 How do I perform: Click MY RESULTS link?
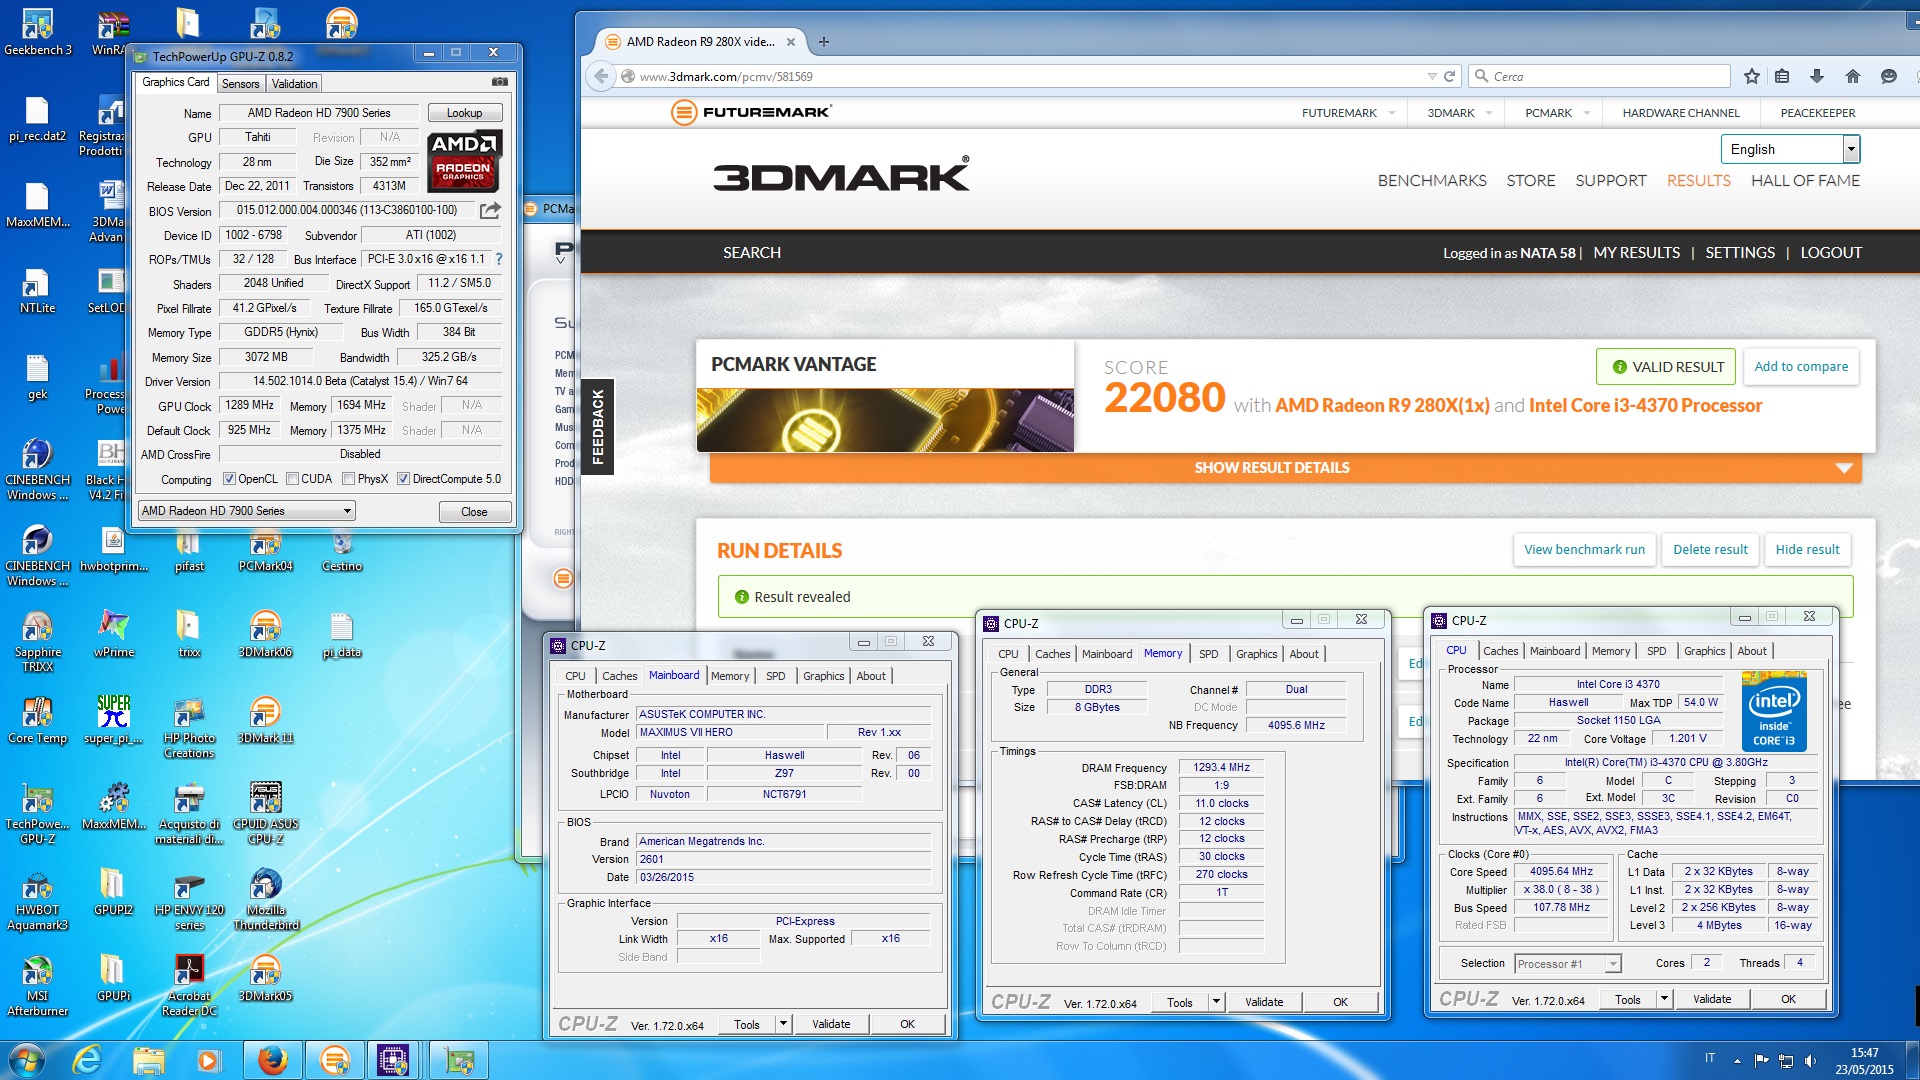click(1636, 253)
